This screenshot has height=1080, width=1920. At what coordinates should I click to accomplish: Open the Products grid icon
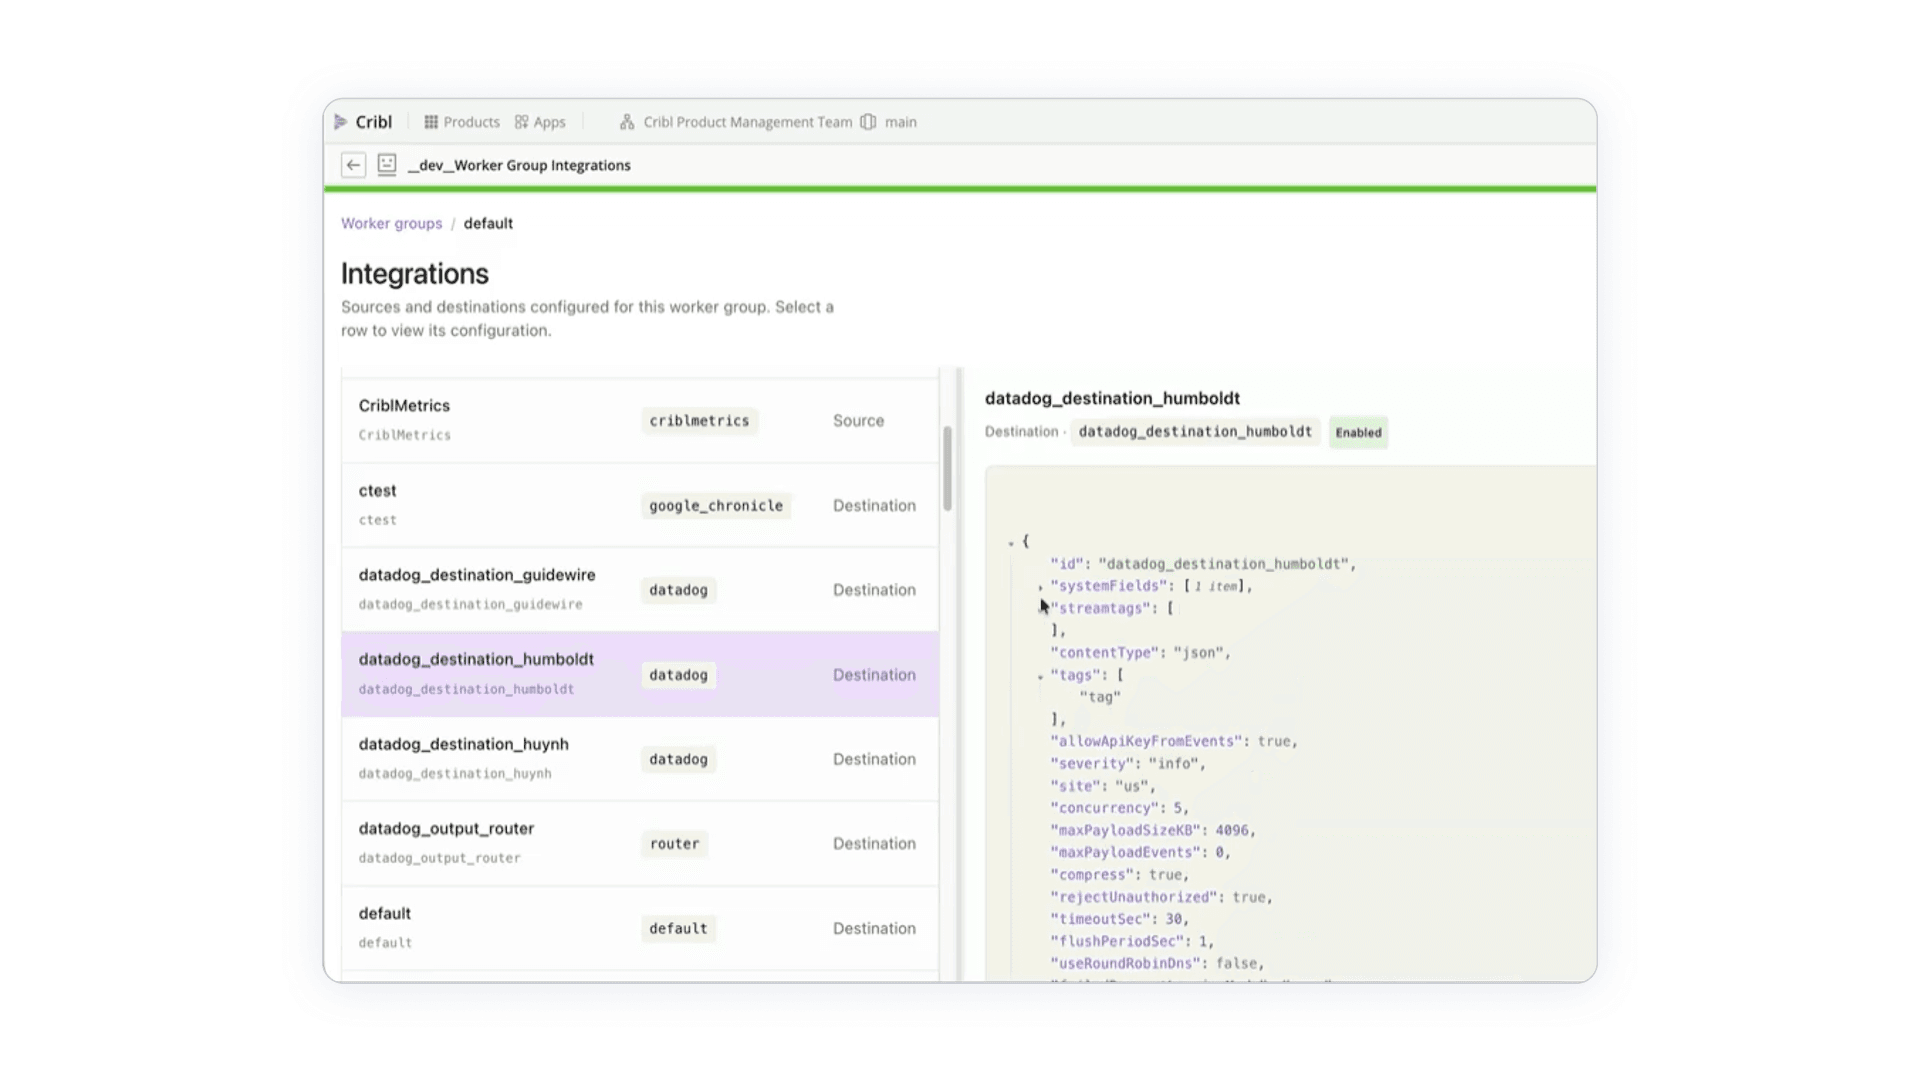click(x=431, y=122)
